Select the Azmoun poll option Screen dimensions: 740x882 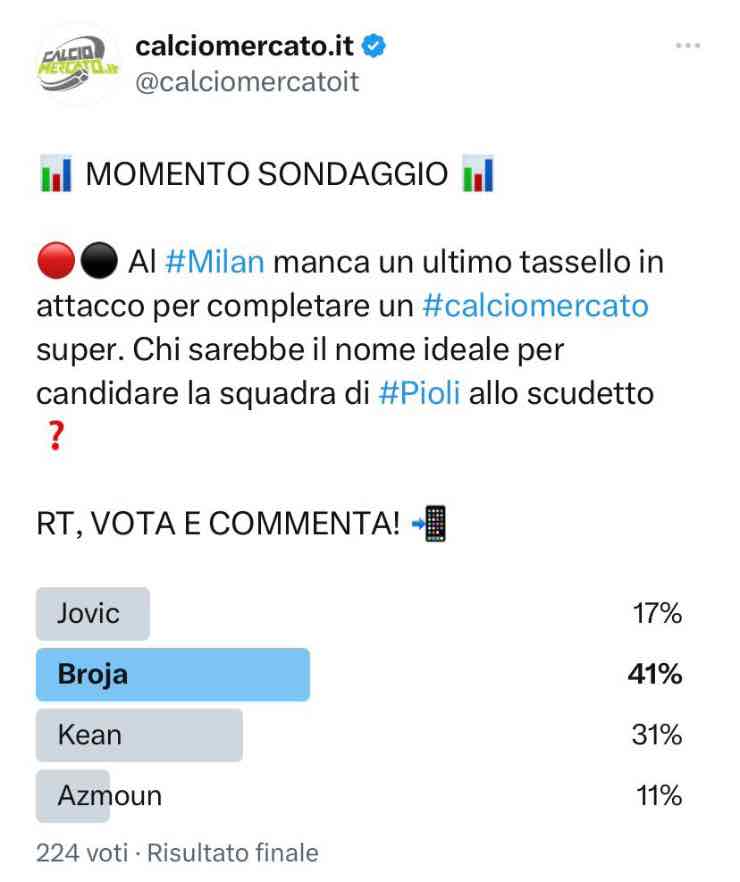click(72, 795)
